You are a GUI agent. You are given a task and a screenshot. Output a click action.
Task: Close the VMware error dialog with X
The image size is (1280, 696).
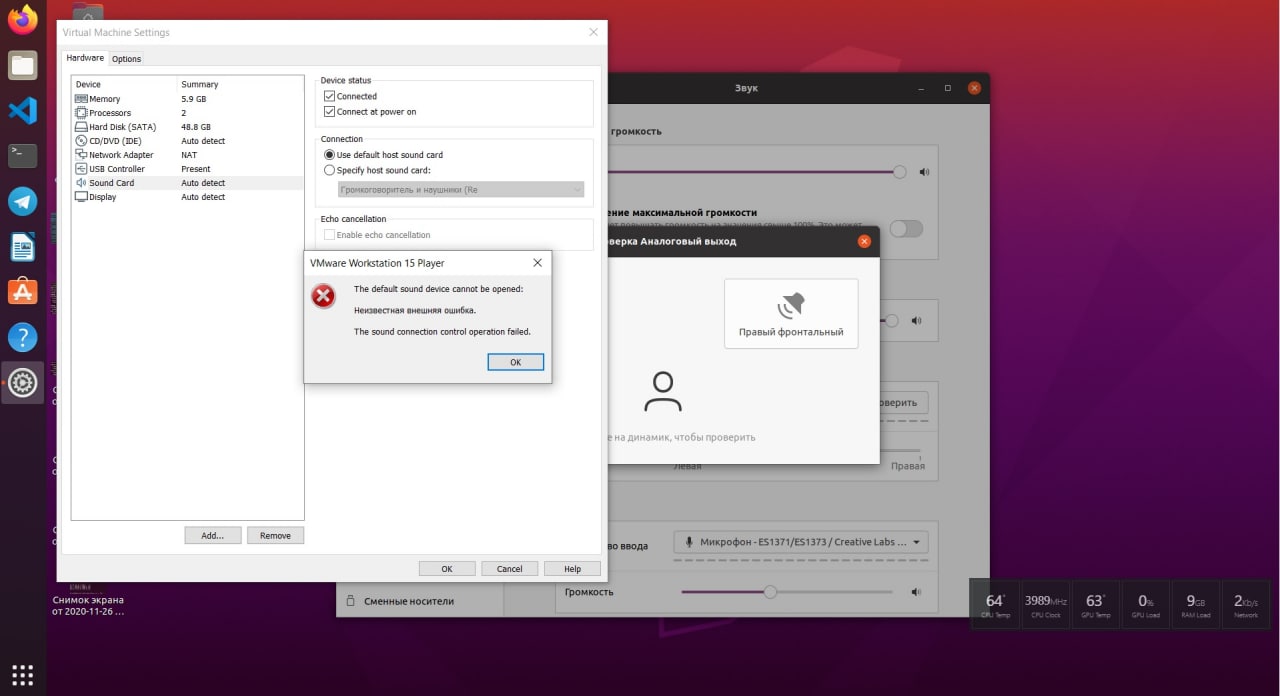point(537,263)
